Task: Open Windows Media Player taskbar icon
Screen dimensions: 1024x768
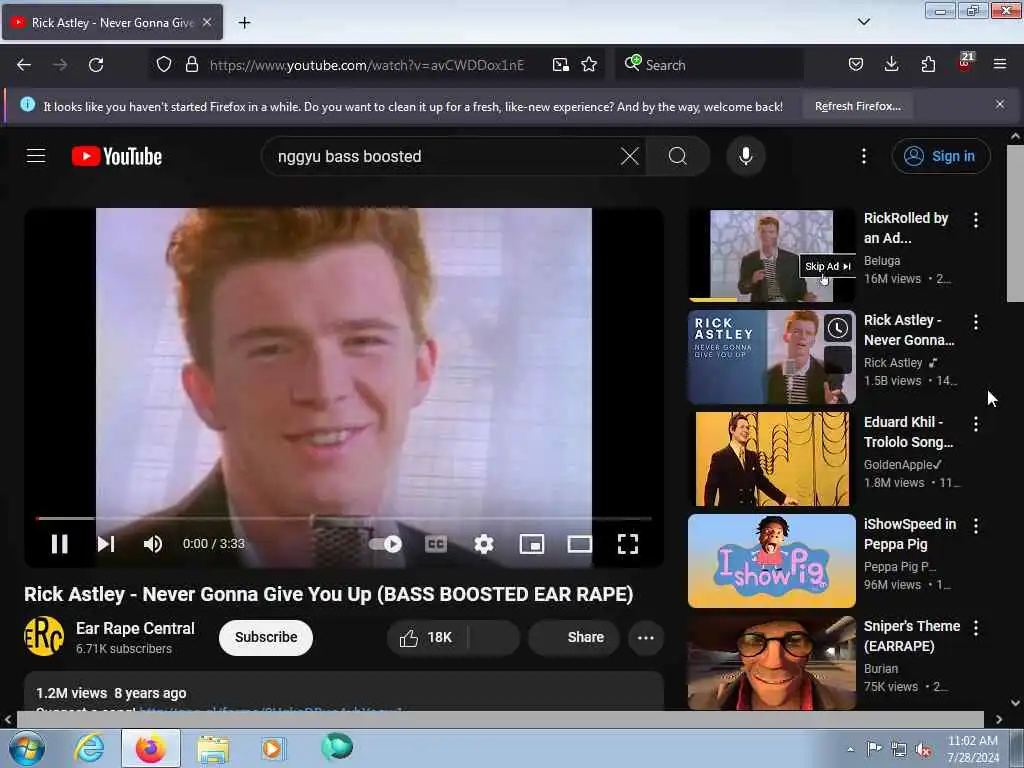Action: [x=272, y=748]
